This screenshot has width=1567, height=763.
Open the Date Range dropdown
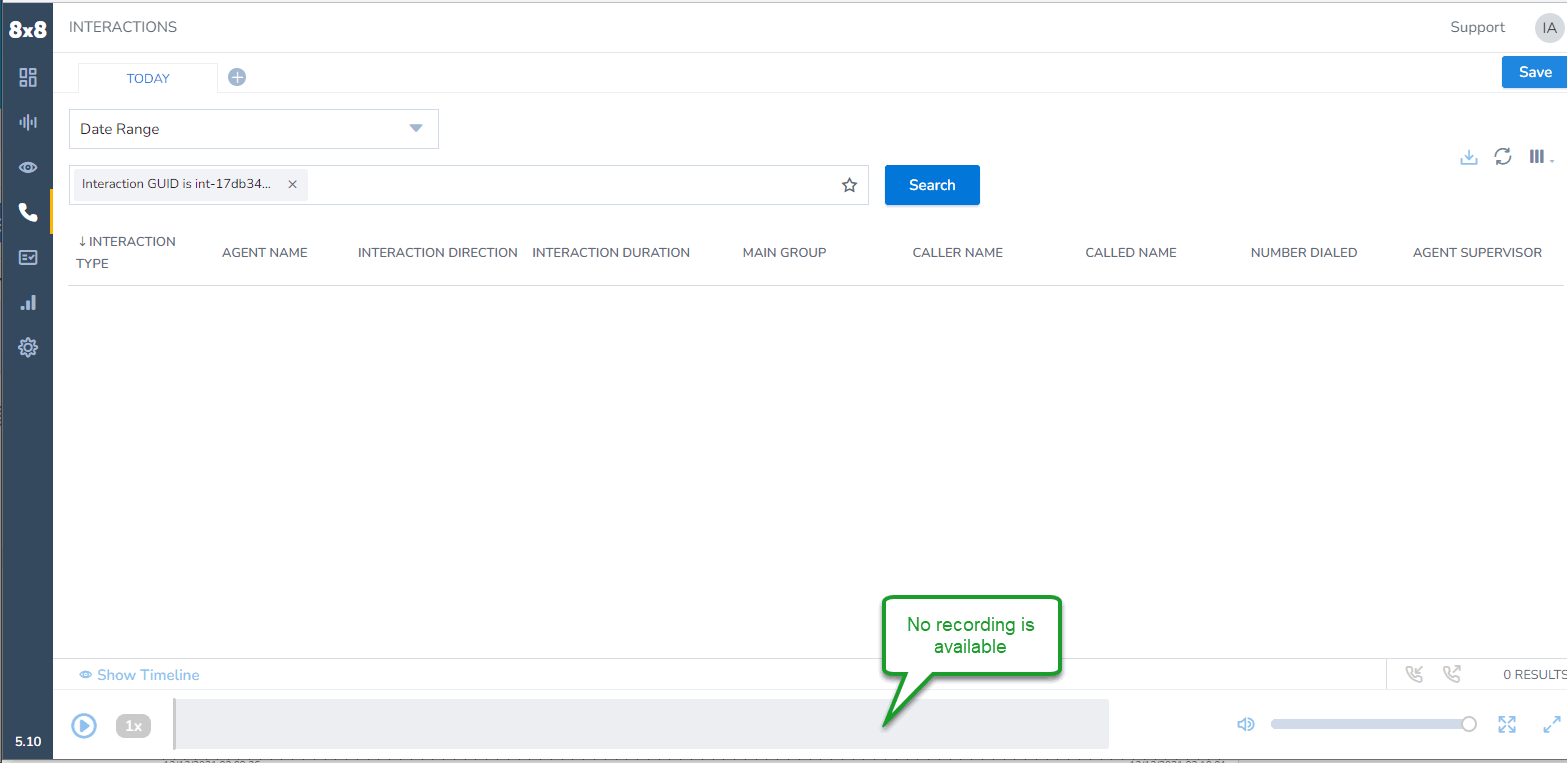click(x=254, y=129)
